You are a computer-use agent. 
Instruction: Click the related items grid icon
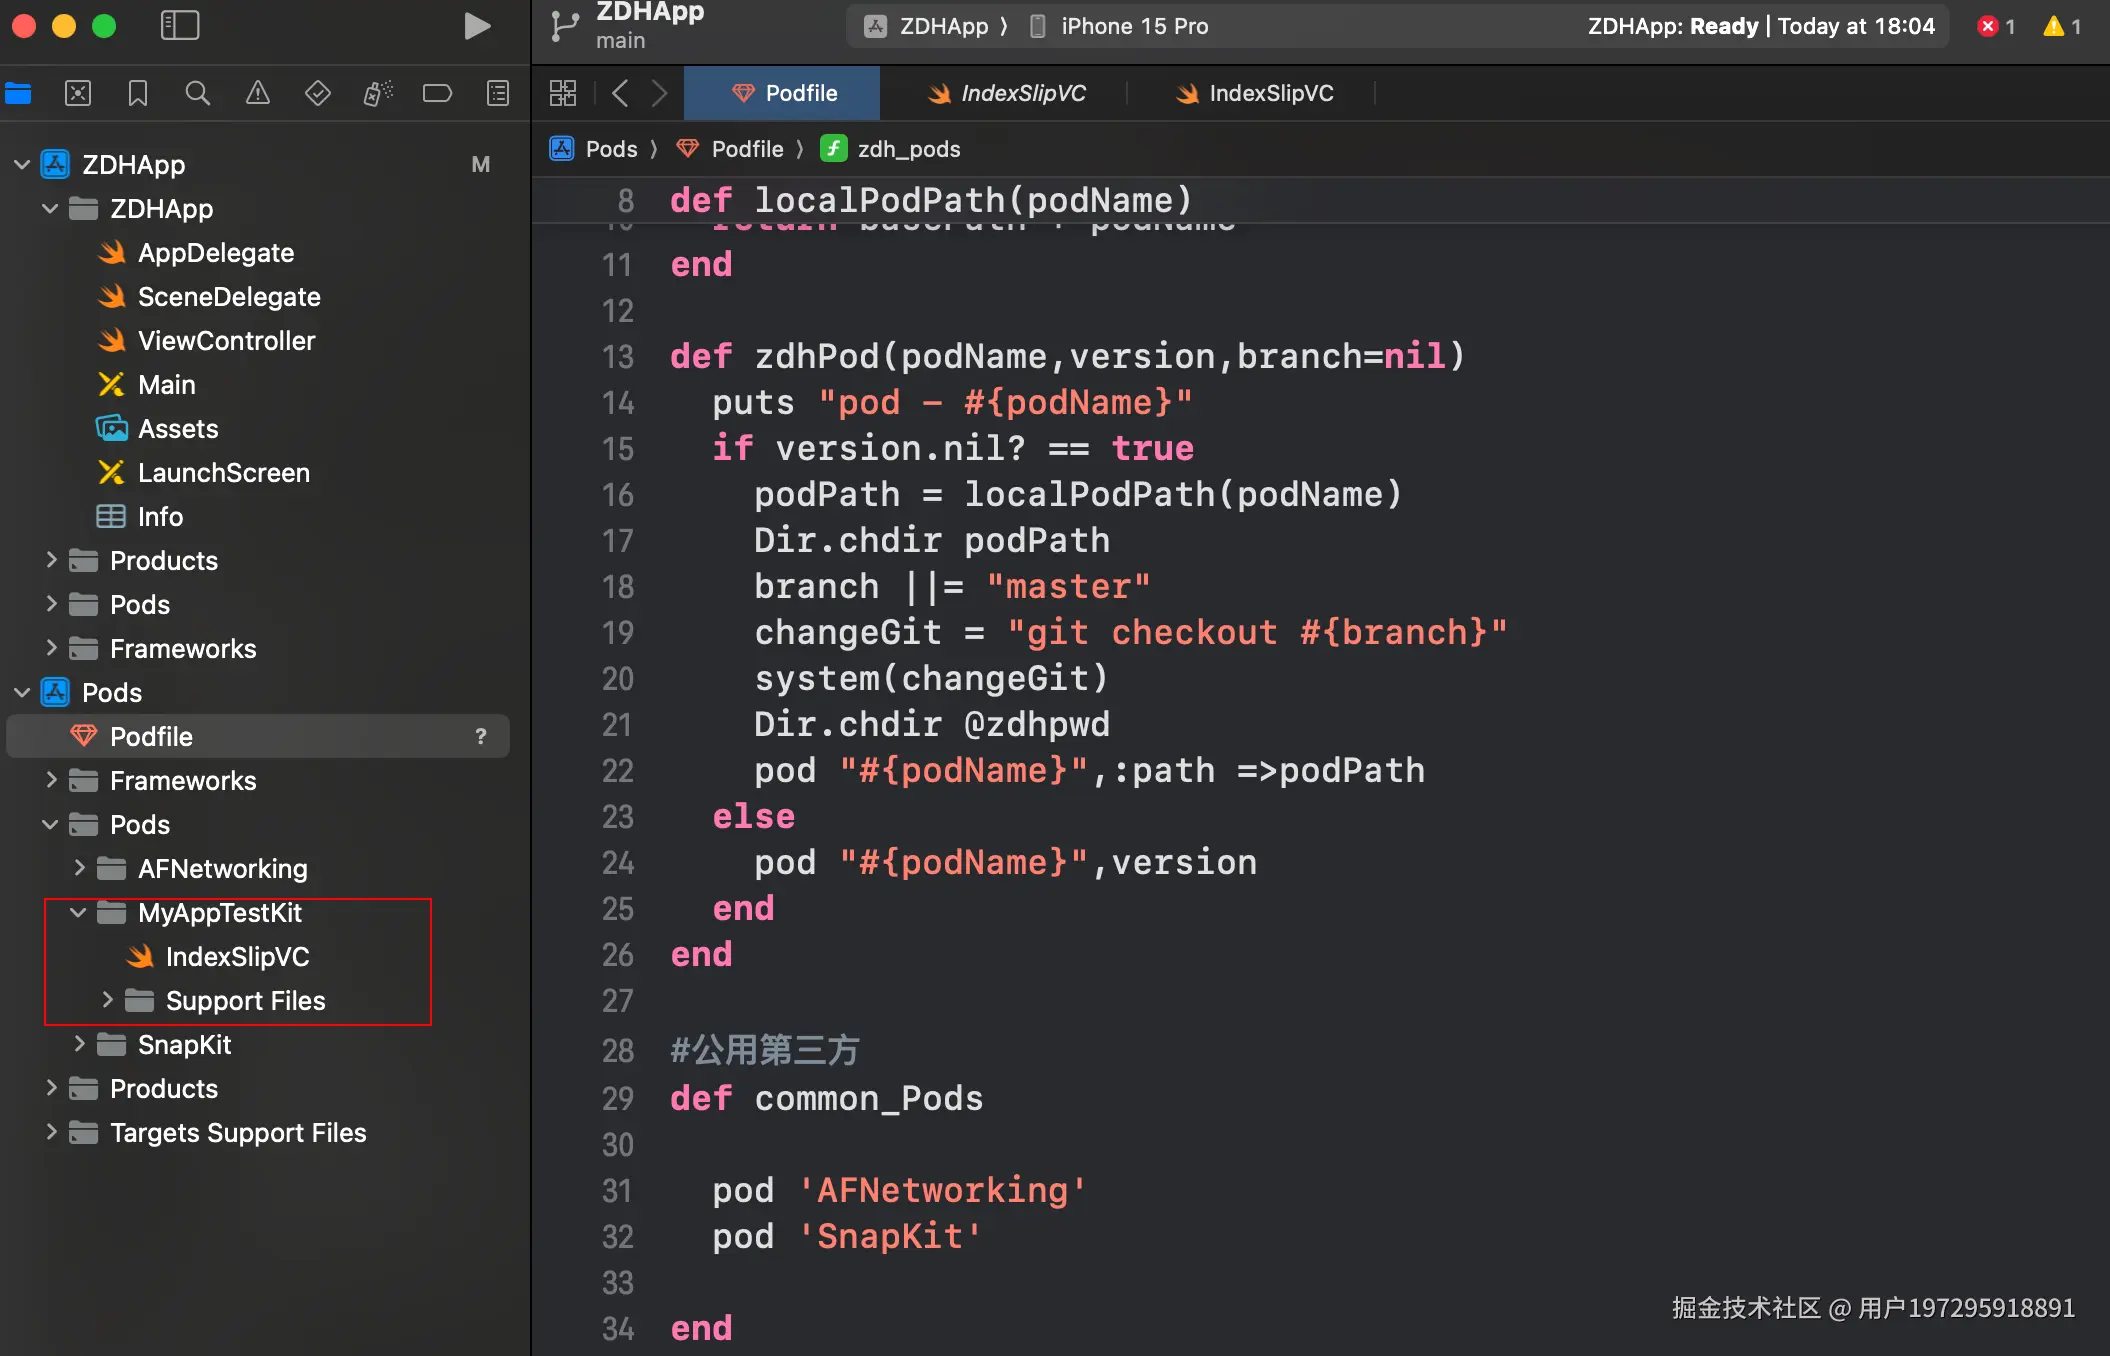(563, 93)
